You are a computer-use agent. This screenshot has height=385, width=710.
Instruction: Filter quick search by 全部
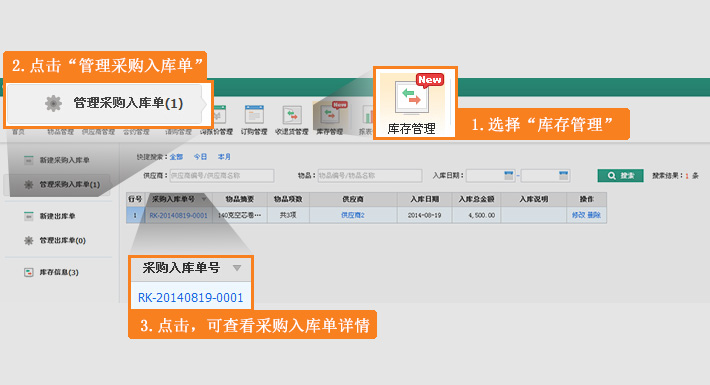coord(176,157)
